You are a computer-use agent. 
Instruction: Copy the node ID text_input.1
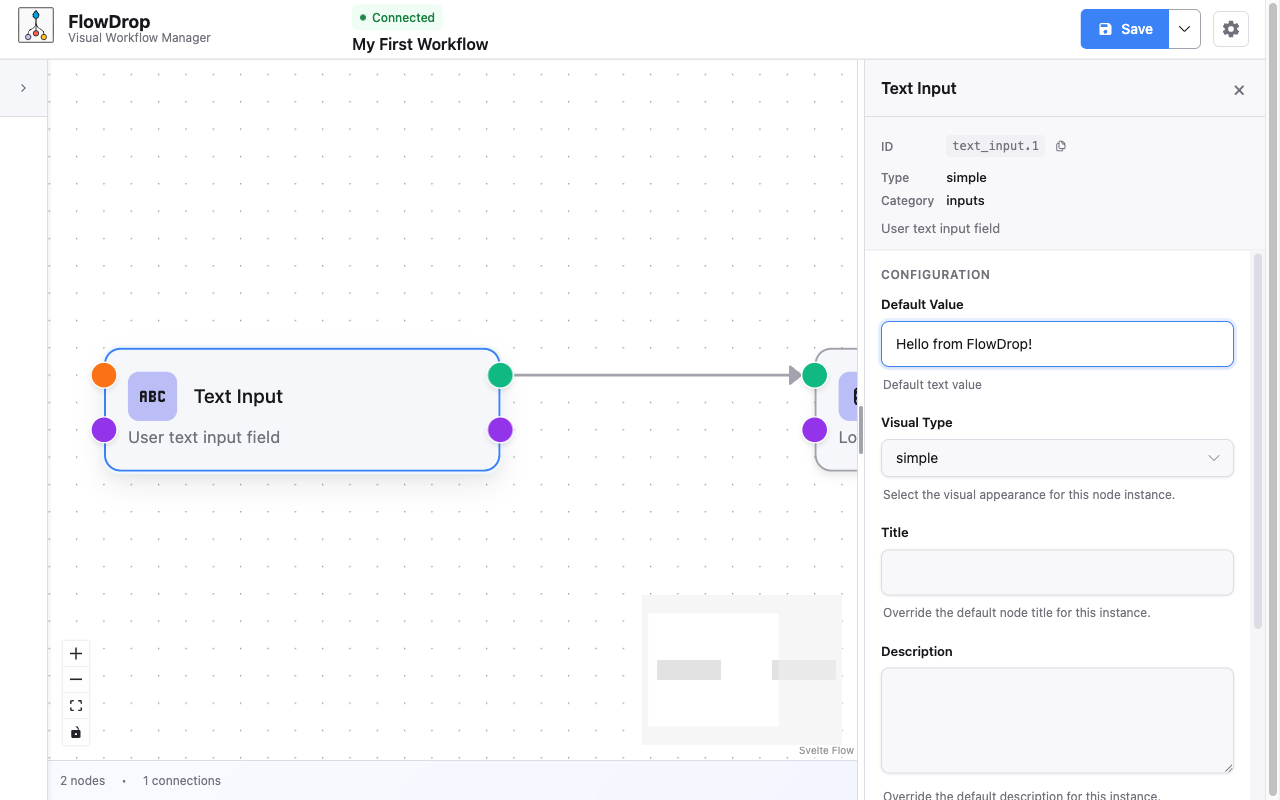[1060, 145]
